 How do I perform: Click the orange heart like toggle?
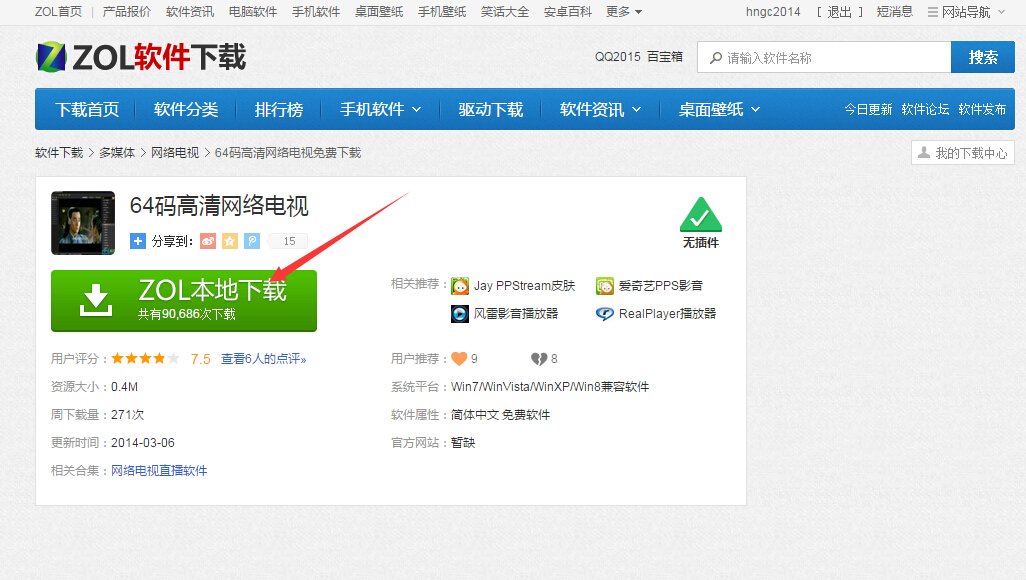(460, 358)
